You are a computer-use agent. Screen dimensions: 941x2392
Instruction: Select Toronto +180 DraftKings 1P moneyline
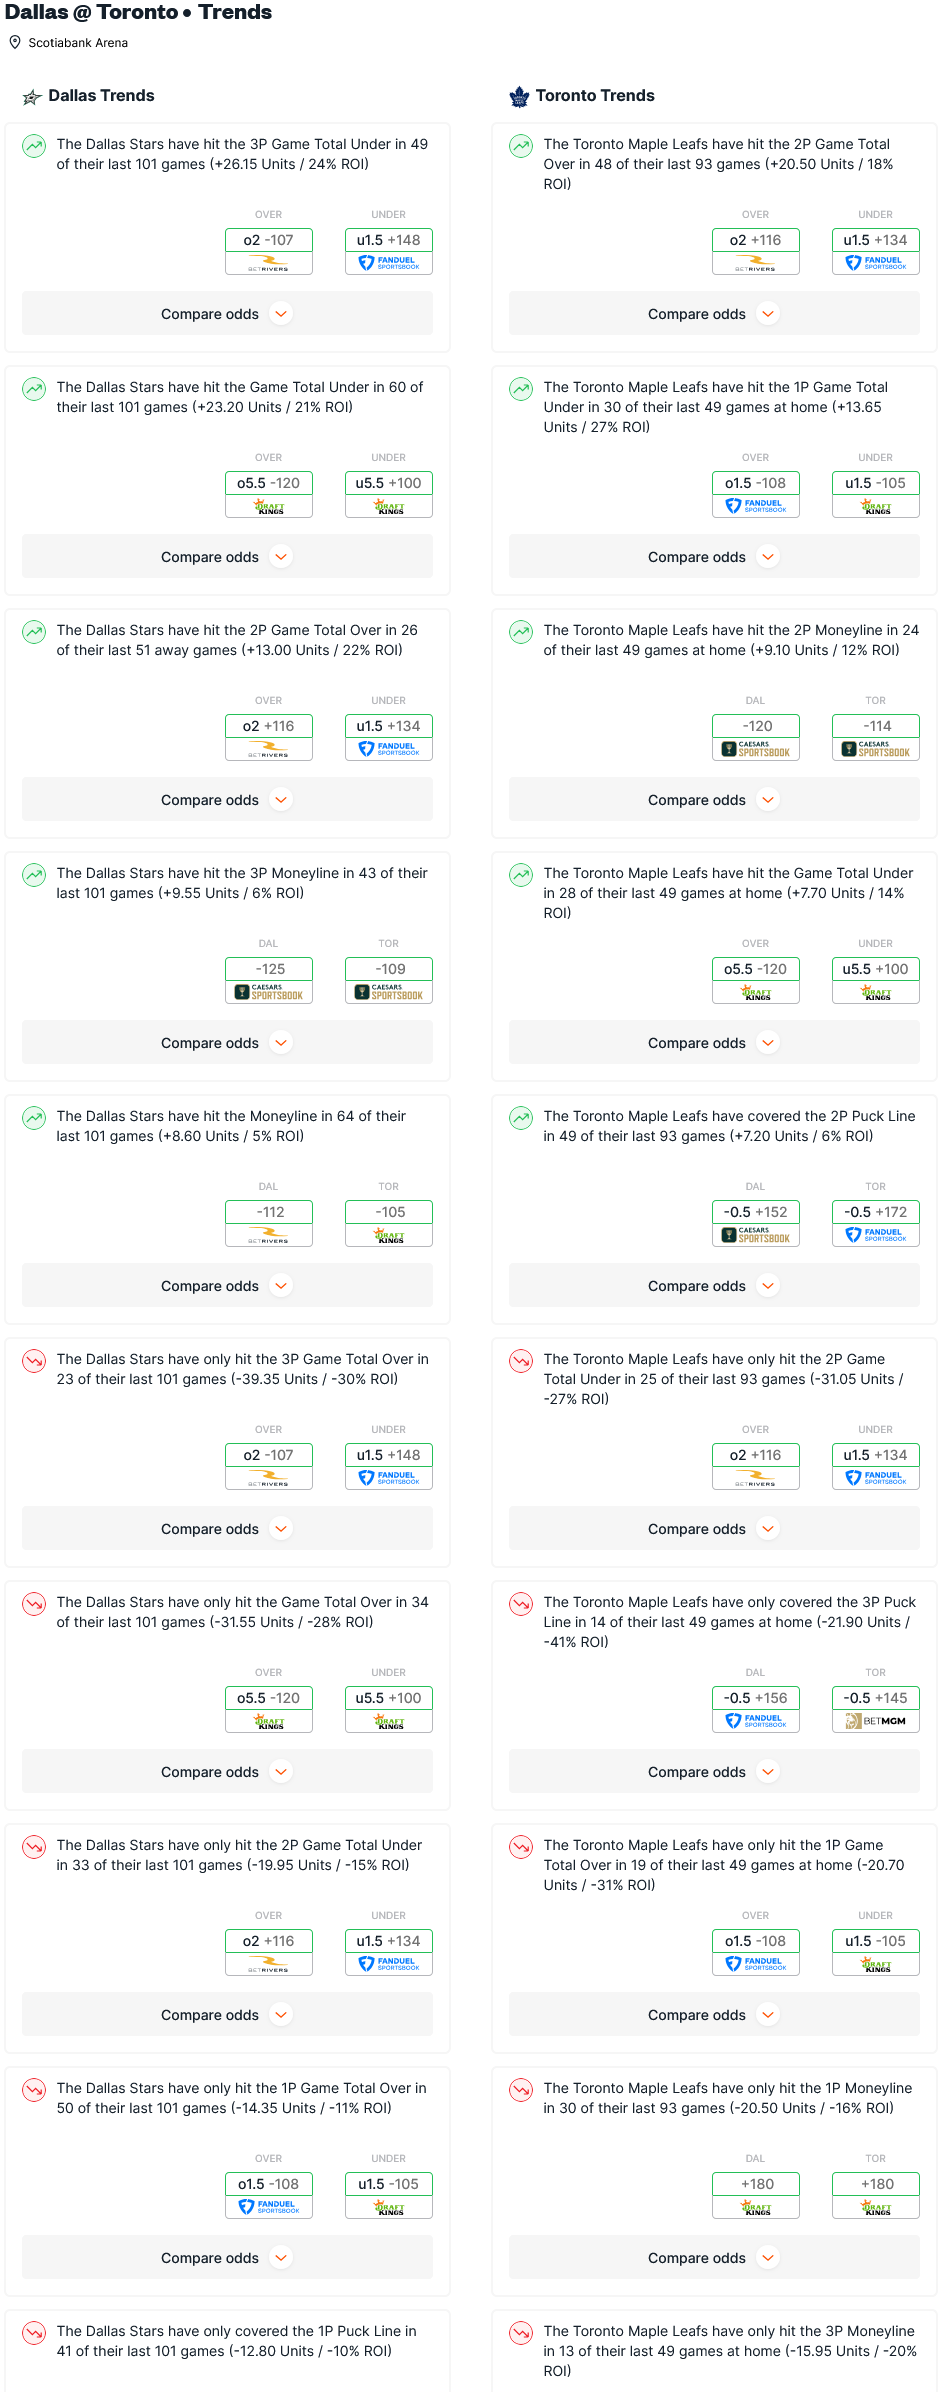876,2195
